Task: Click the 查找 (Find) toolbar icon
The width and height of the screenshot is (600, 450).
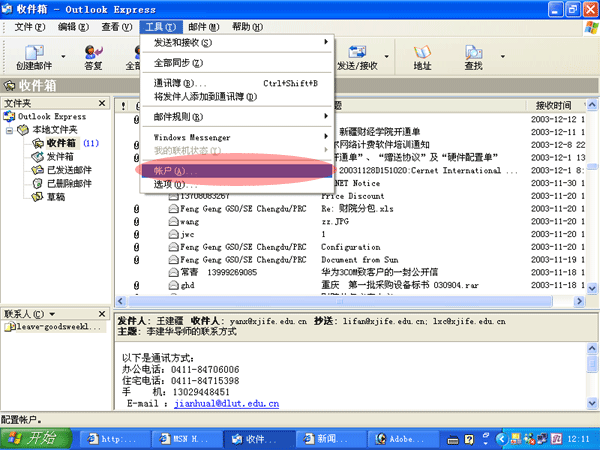Action: [473, 58]
